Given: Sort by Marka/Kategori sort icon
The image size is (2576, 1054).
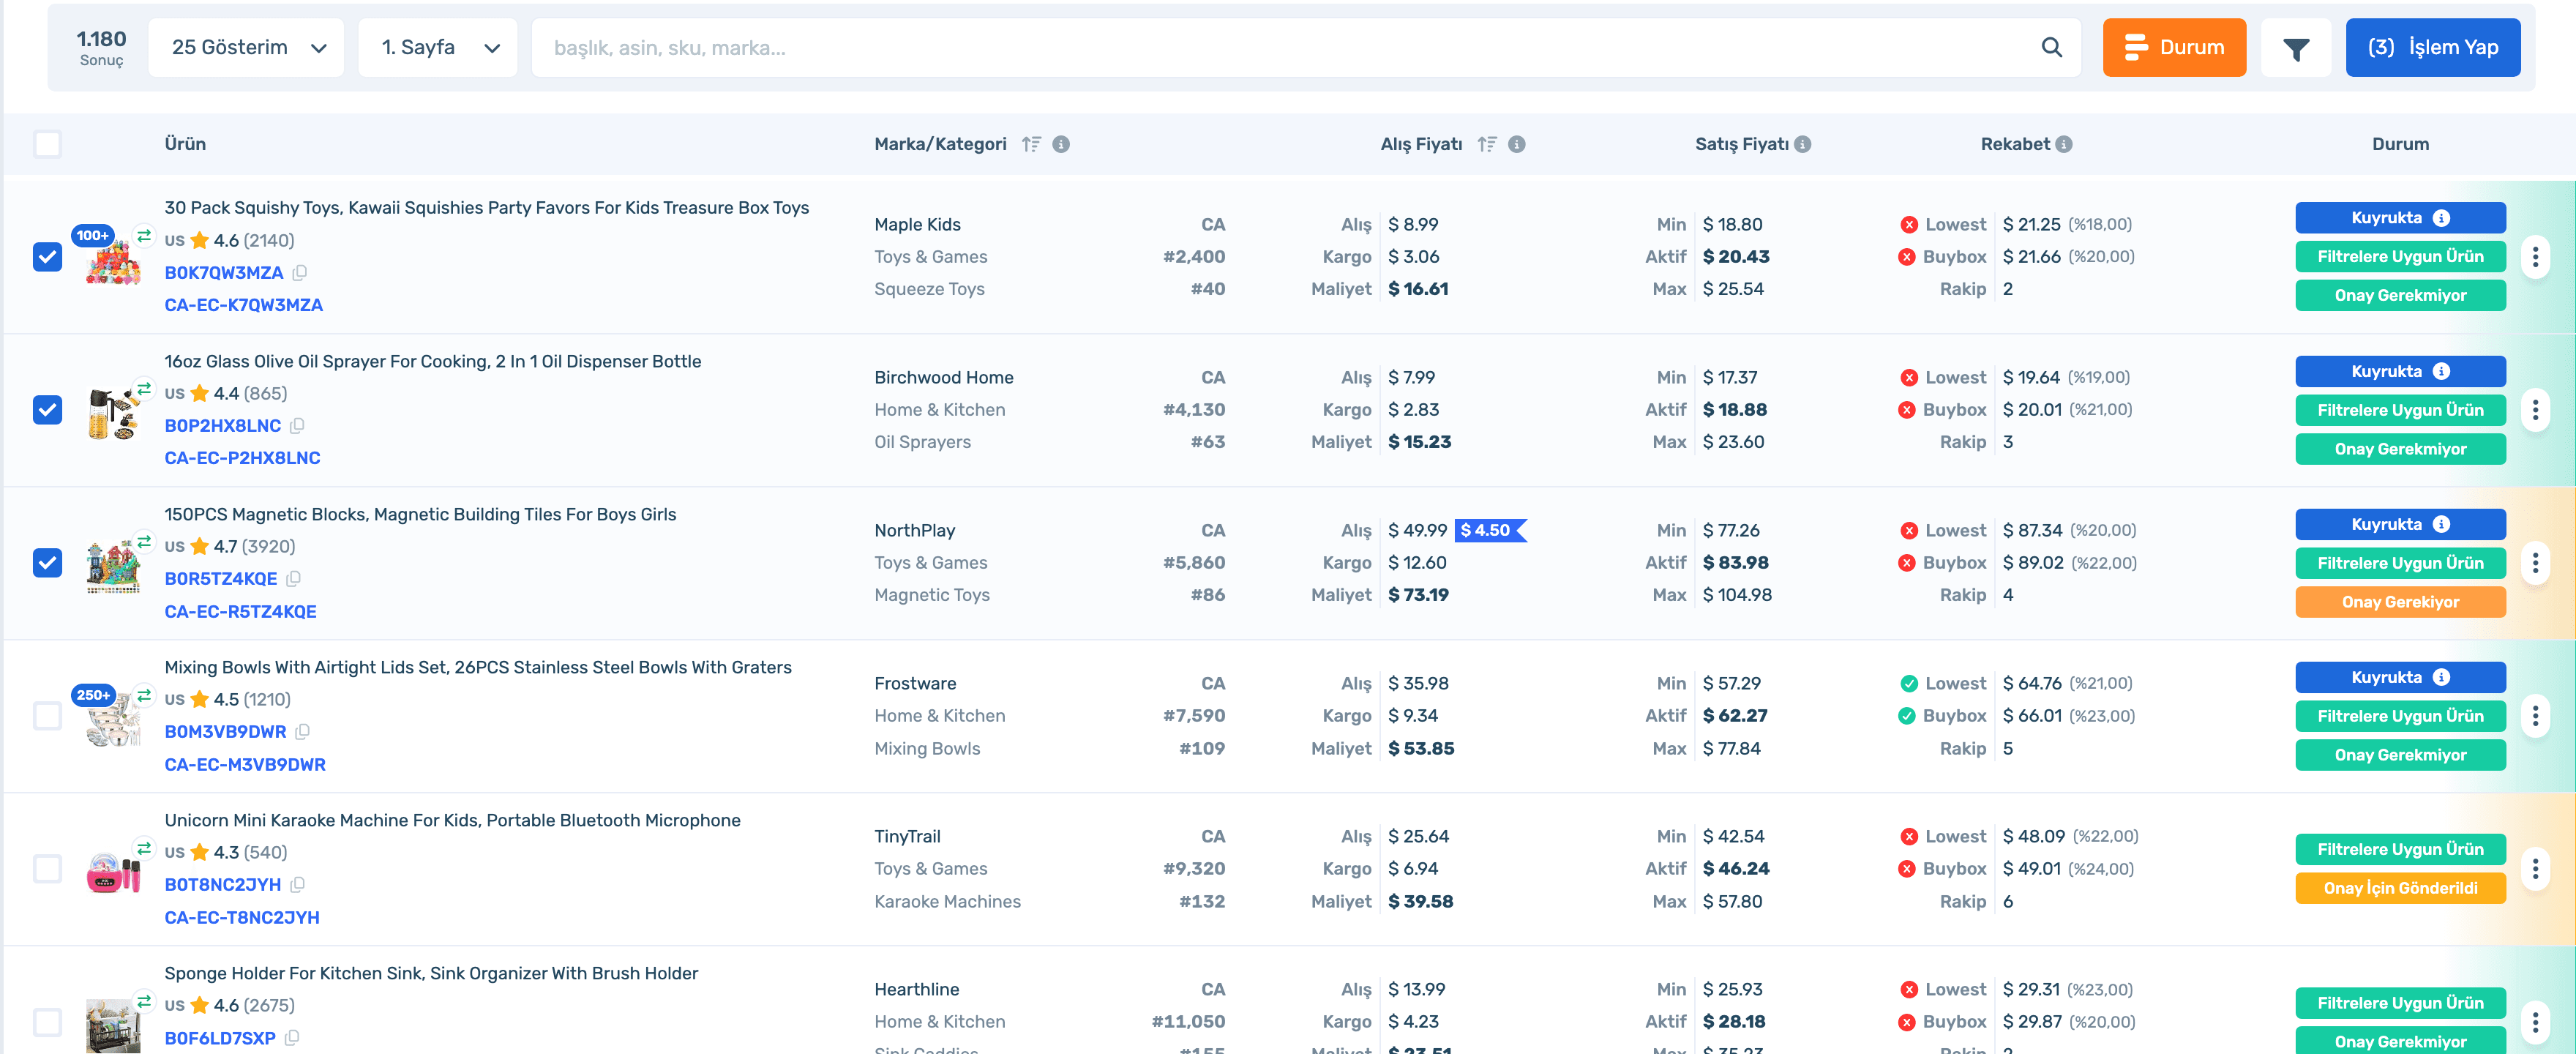Looking at the screenshot, I should tap(1031, 144).
